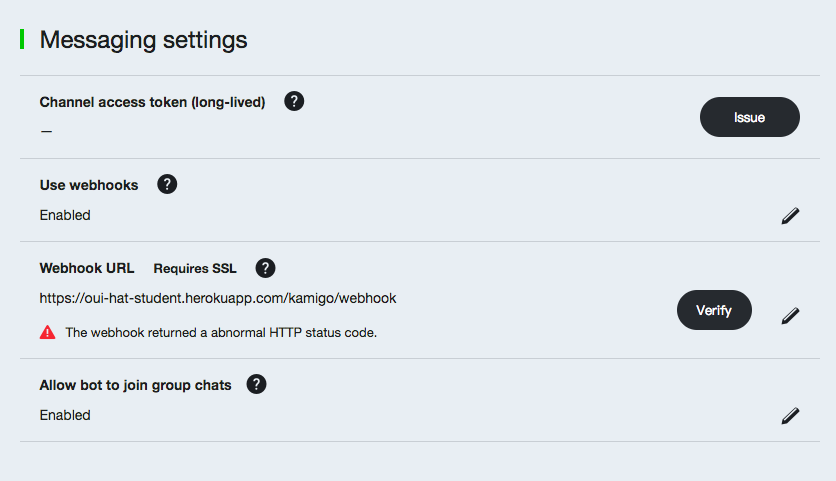Viewport: 836px width, 481px height.
Task: Click the Webhook URL label
Action: pyautogui.click(x=87, y=268)
